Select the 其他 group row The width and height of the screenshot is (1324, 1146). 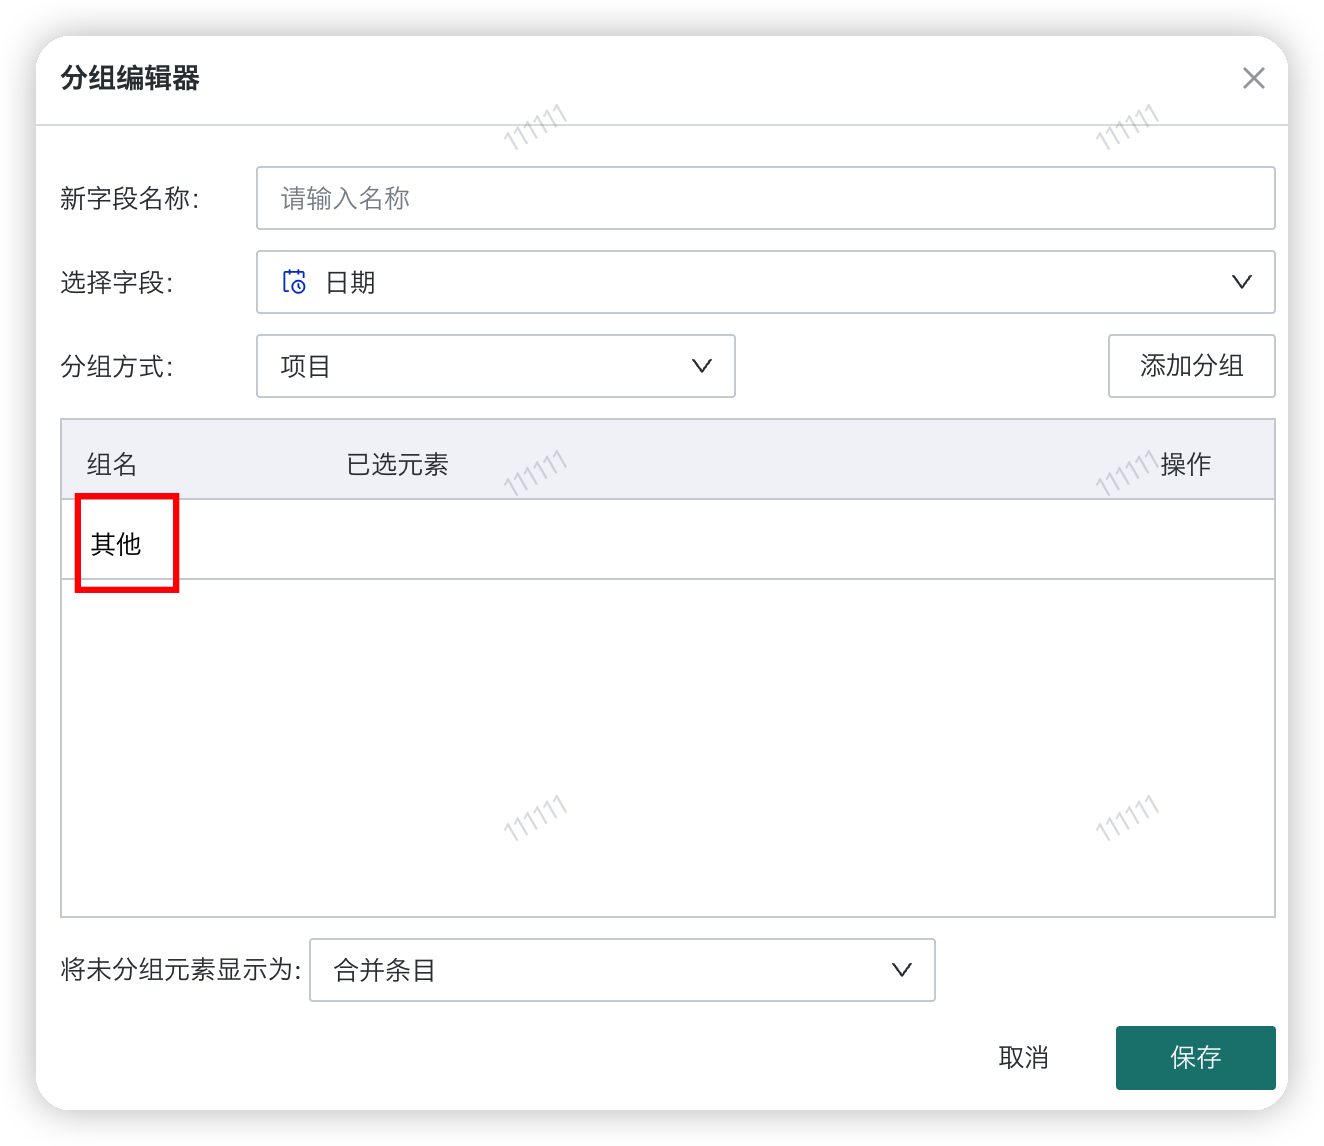click(x=668, y=540)
